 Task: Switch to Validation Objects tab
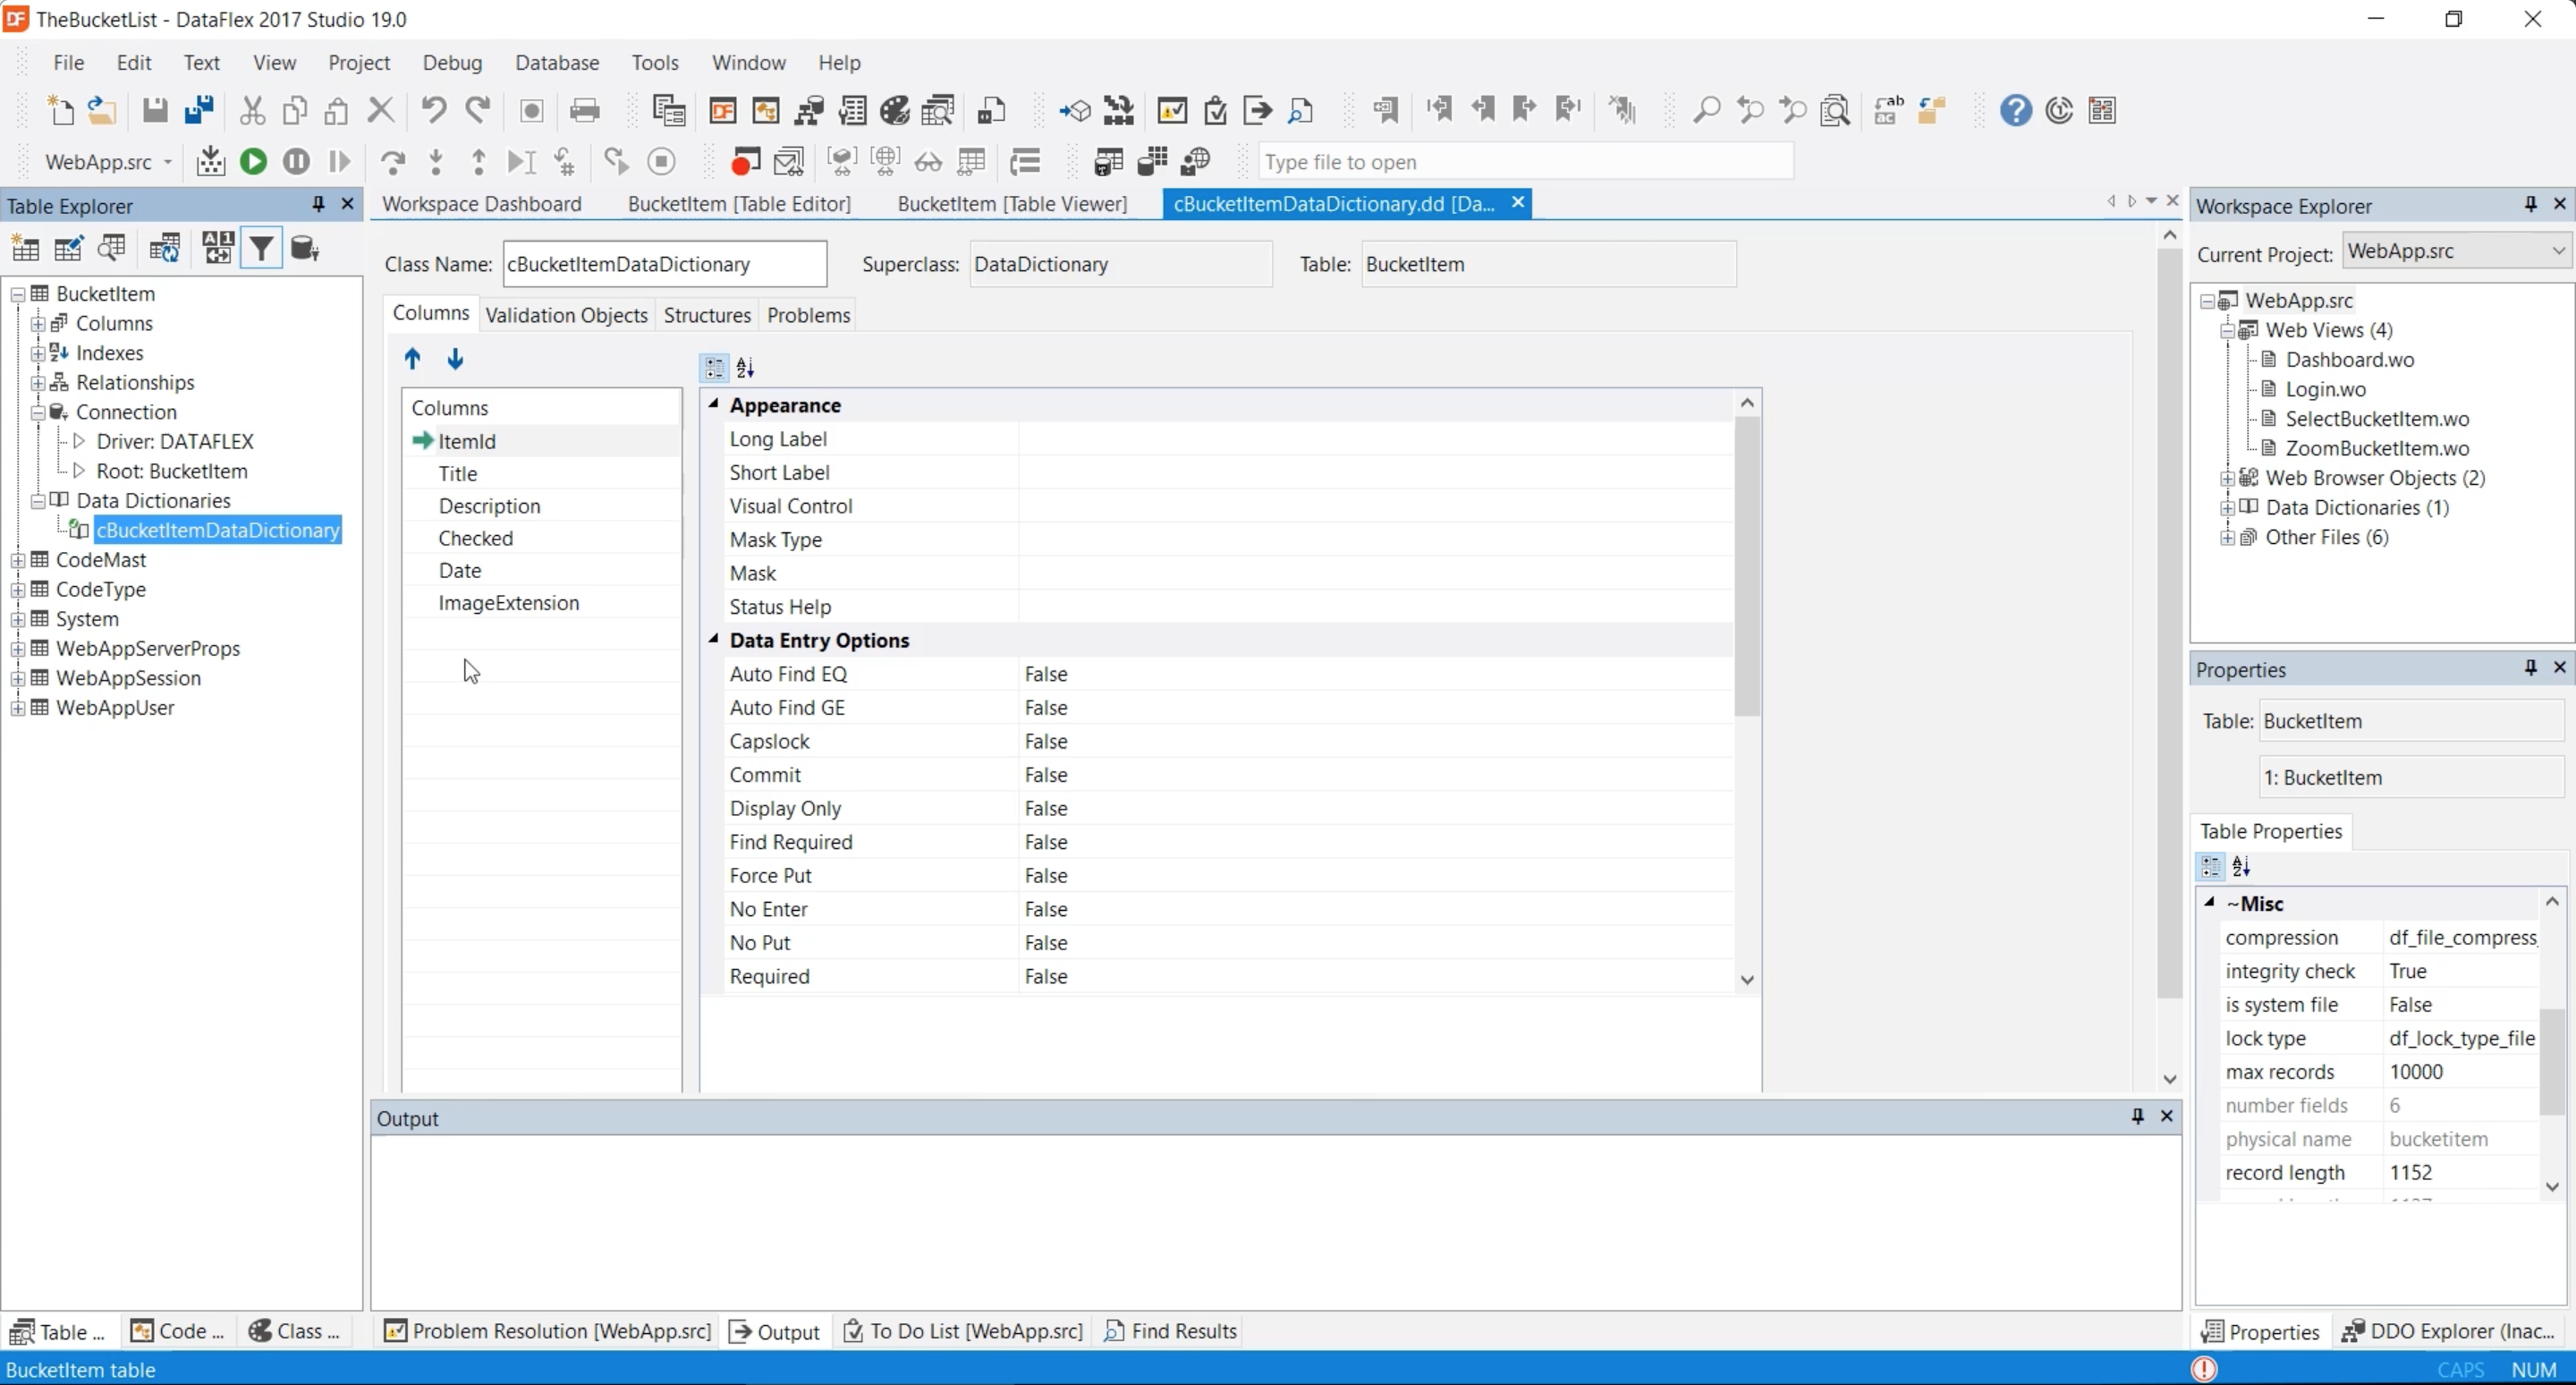click(566, 315)
